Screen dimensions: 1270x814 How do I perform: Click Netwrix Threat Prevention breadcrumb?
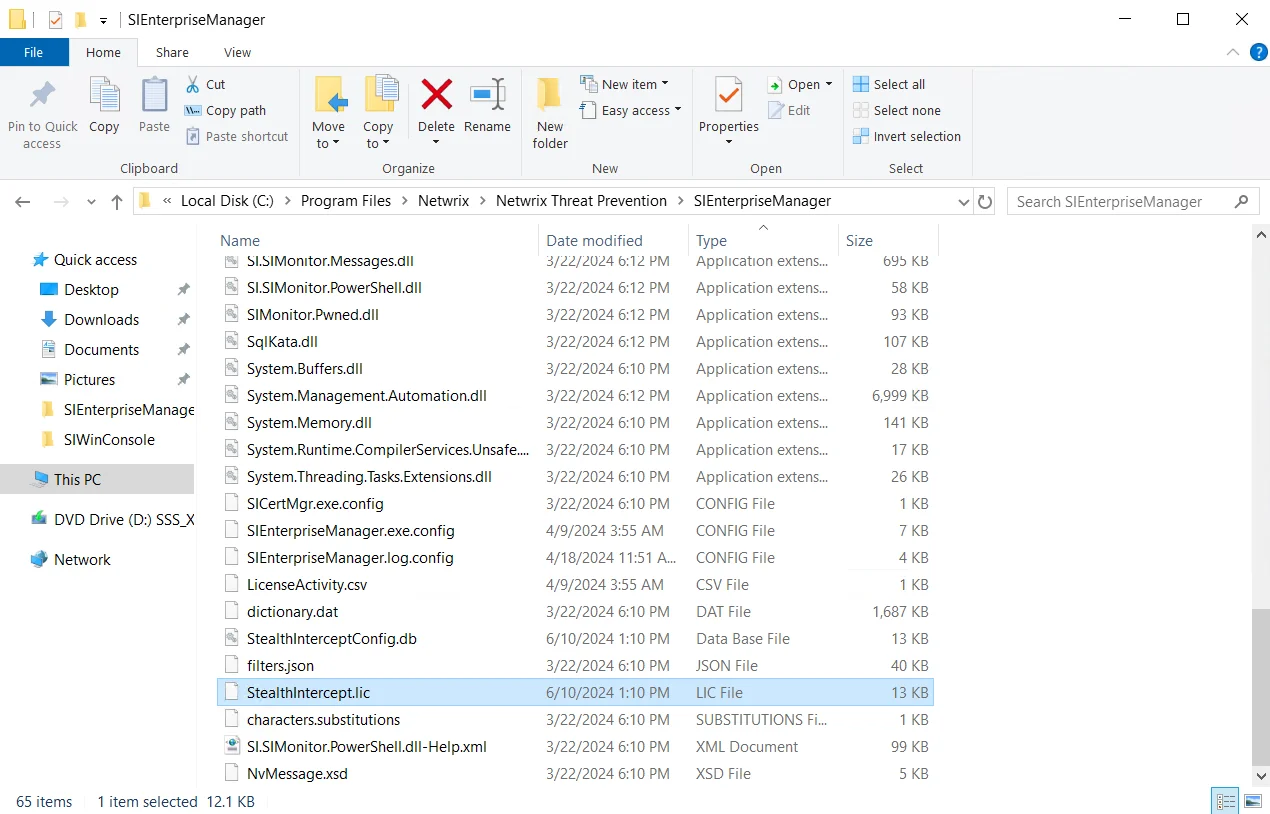coord(581,200)
